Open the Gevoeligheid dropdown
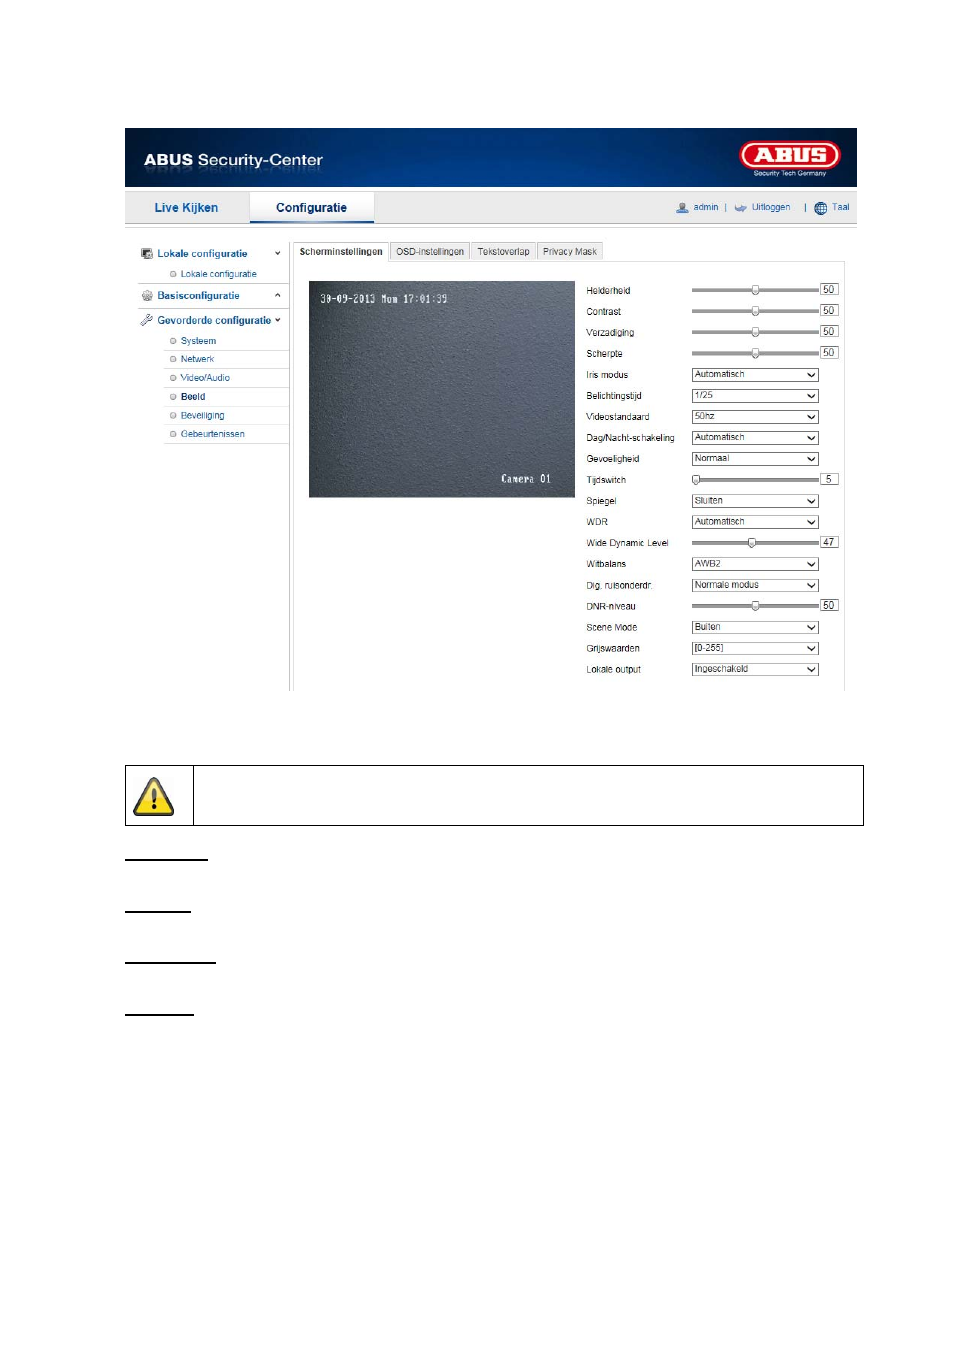Image resolution: width=954 pixels, height=1350 pixels. coord(755,459)
